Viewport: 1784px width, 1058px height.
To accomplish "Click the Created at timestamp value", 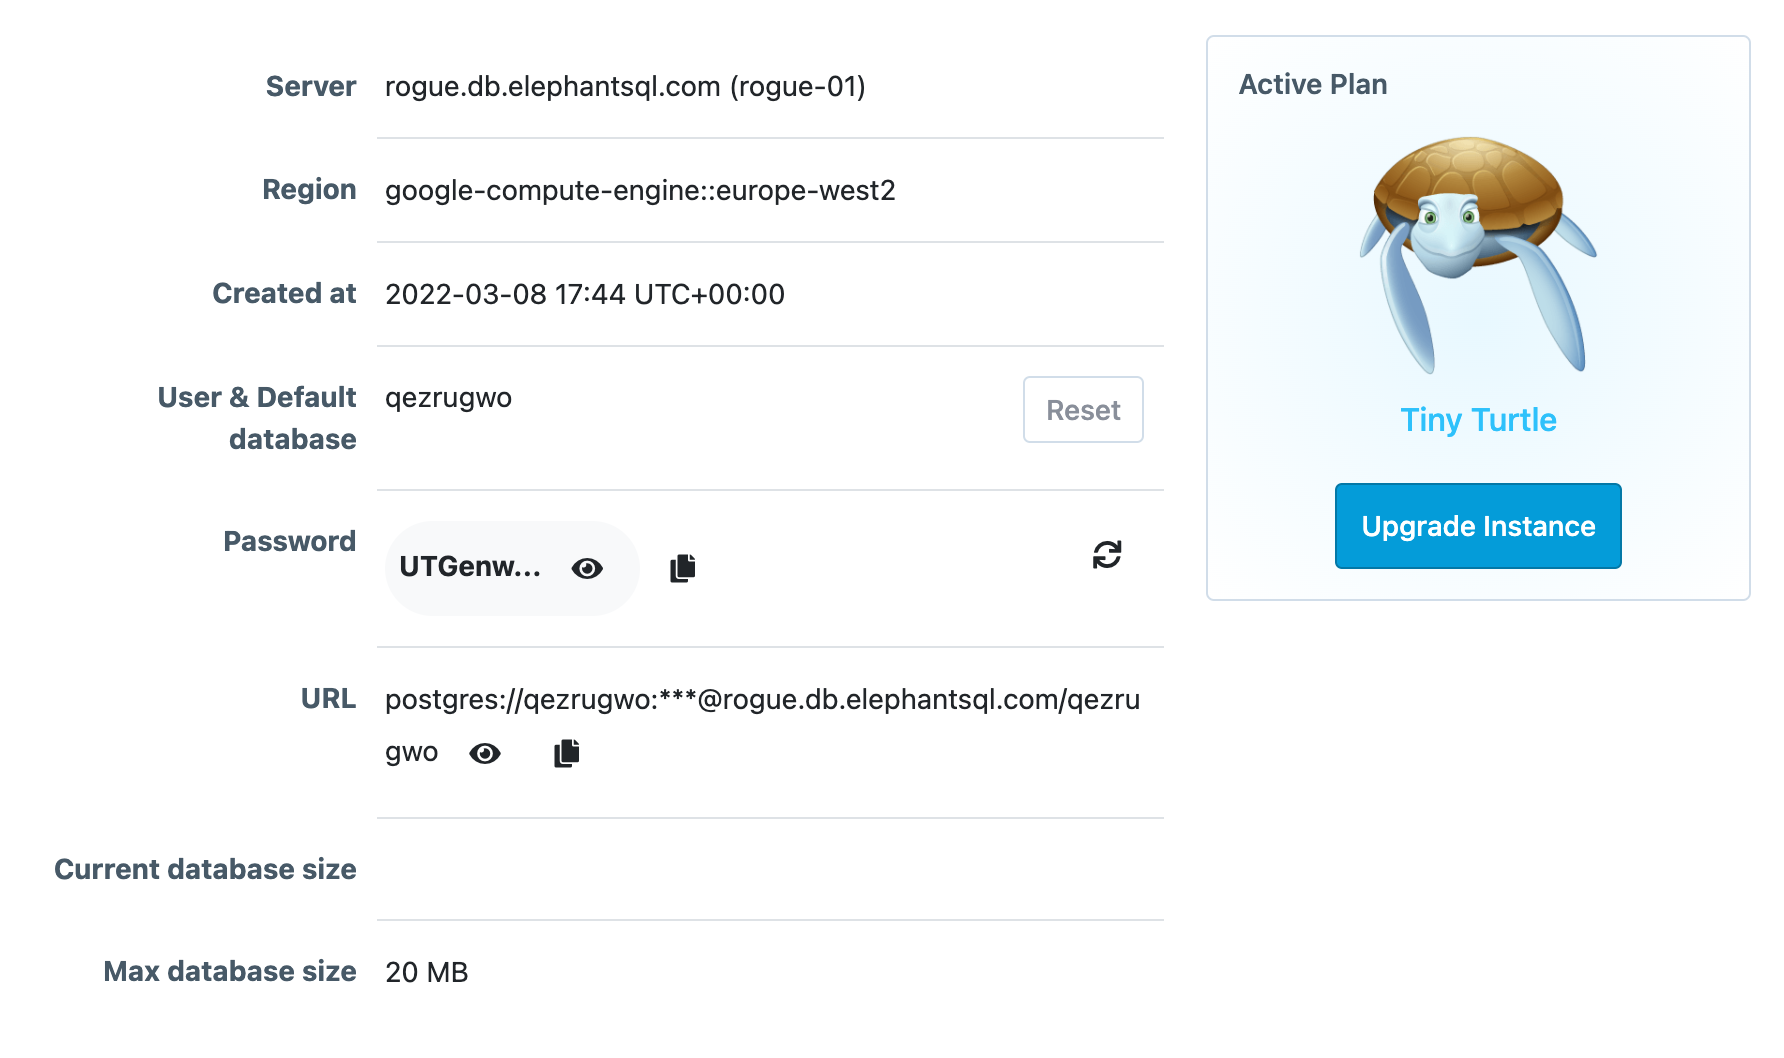I will click(x=585, y=294).
